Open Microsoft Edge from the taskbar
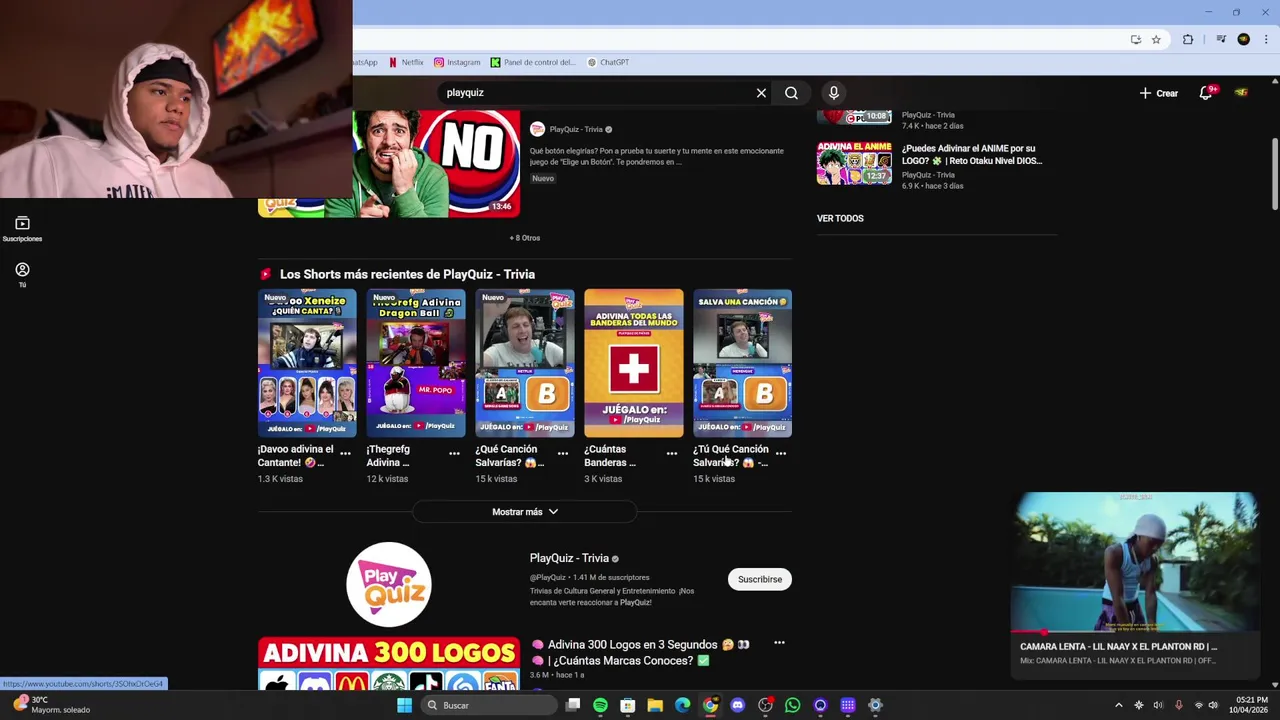1280x720 pixels. (x=682, y=705)
